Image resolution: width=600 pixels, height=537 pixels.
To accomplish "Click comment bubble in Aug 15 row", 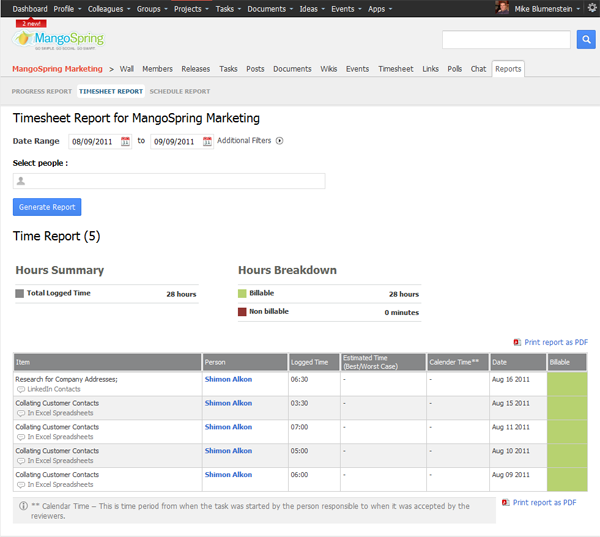I will click(x=21, y=413).
